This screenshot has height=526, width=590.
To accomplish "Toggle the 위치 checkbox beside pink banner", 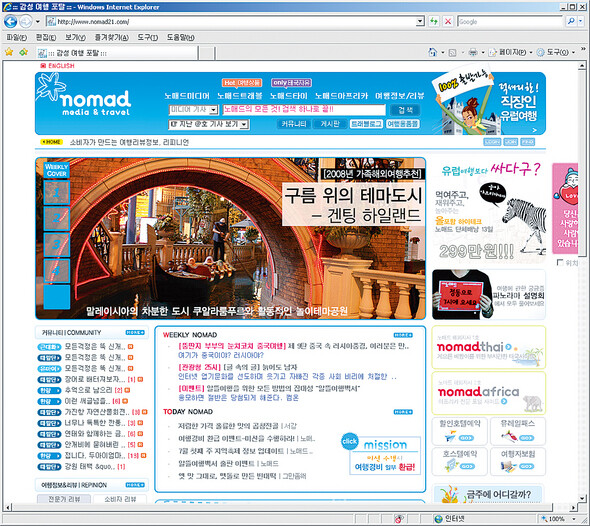I will 560,262.
